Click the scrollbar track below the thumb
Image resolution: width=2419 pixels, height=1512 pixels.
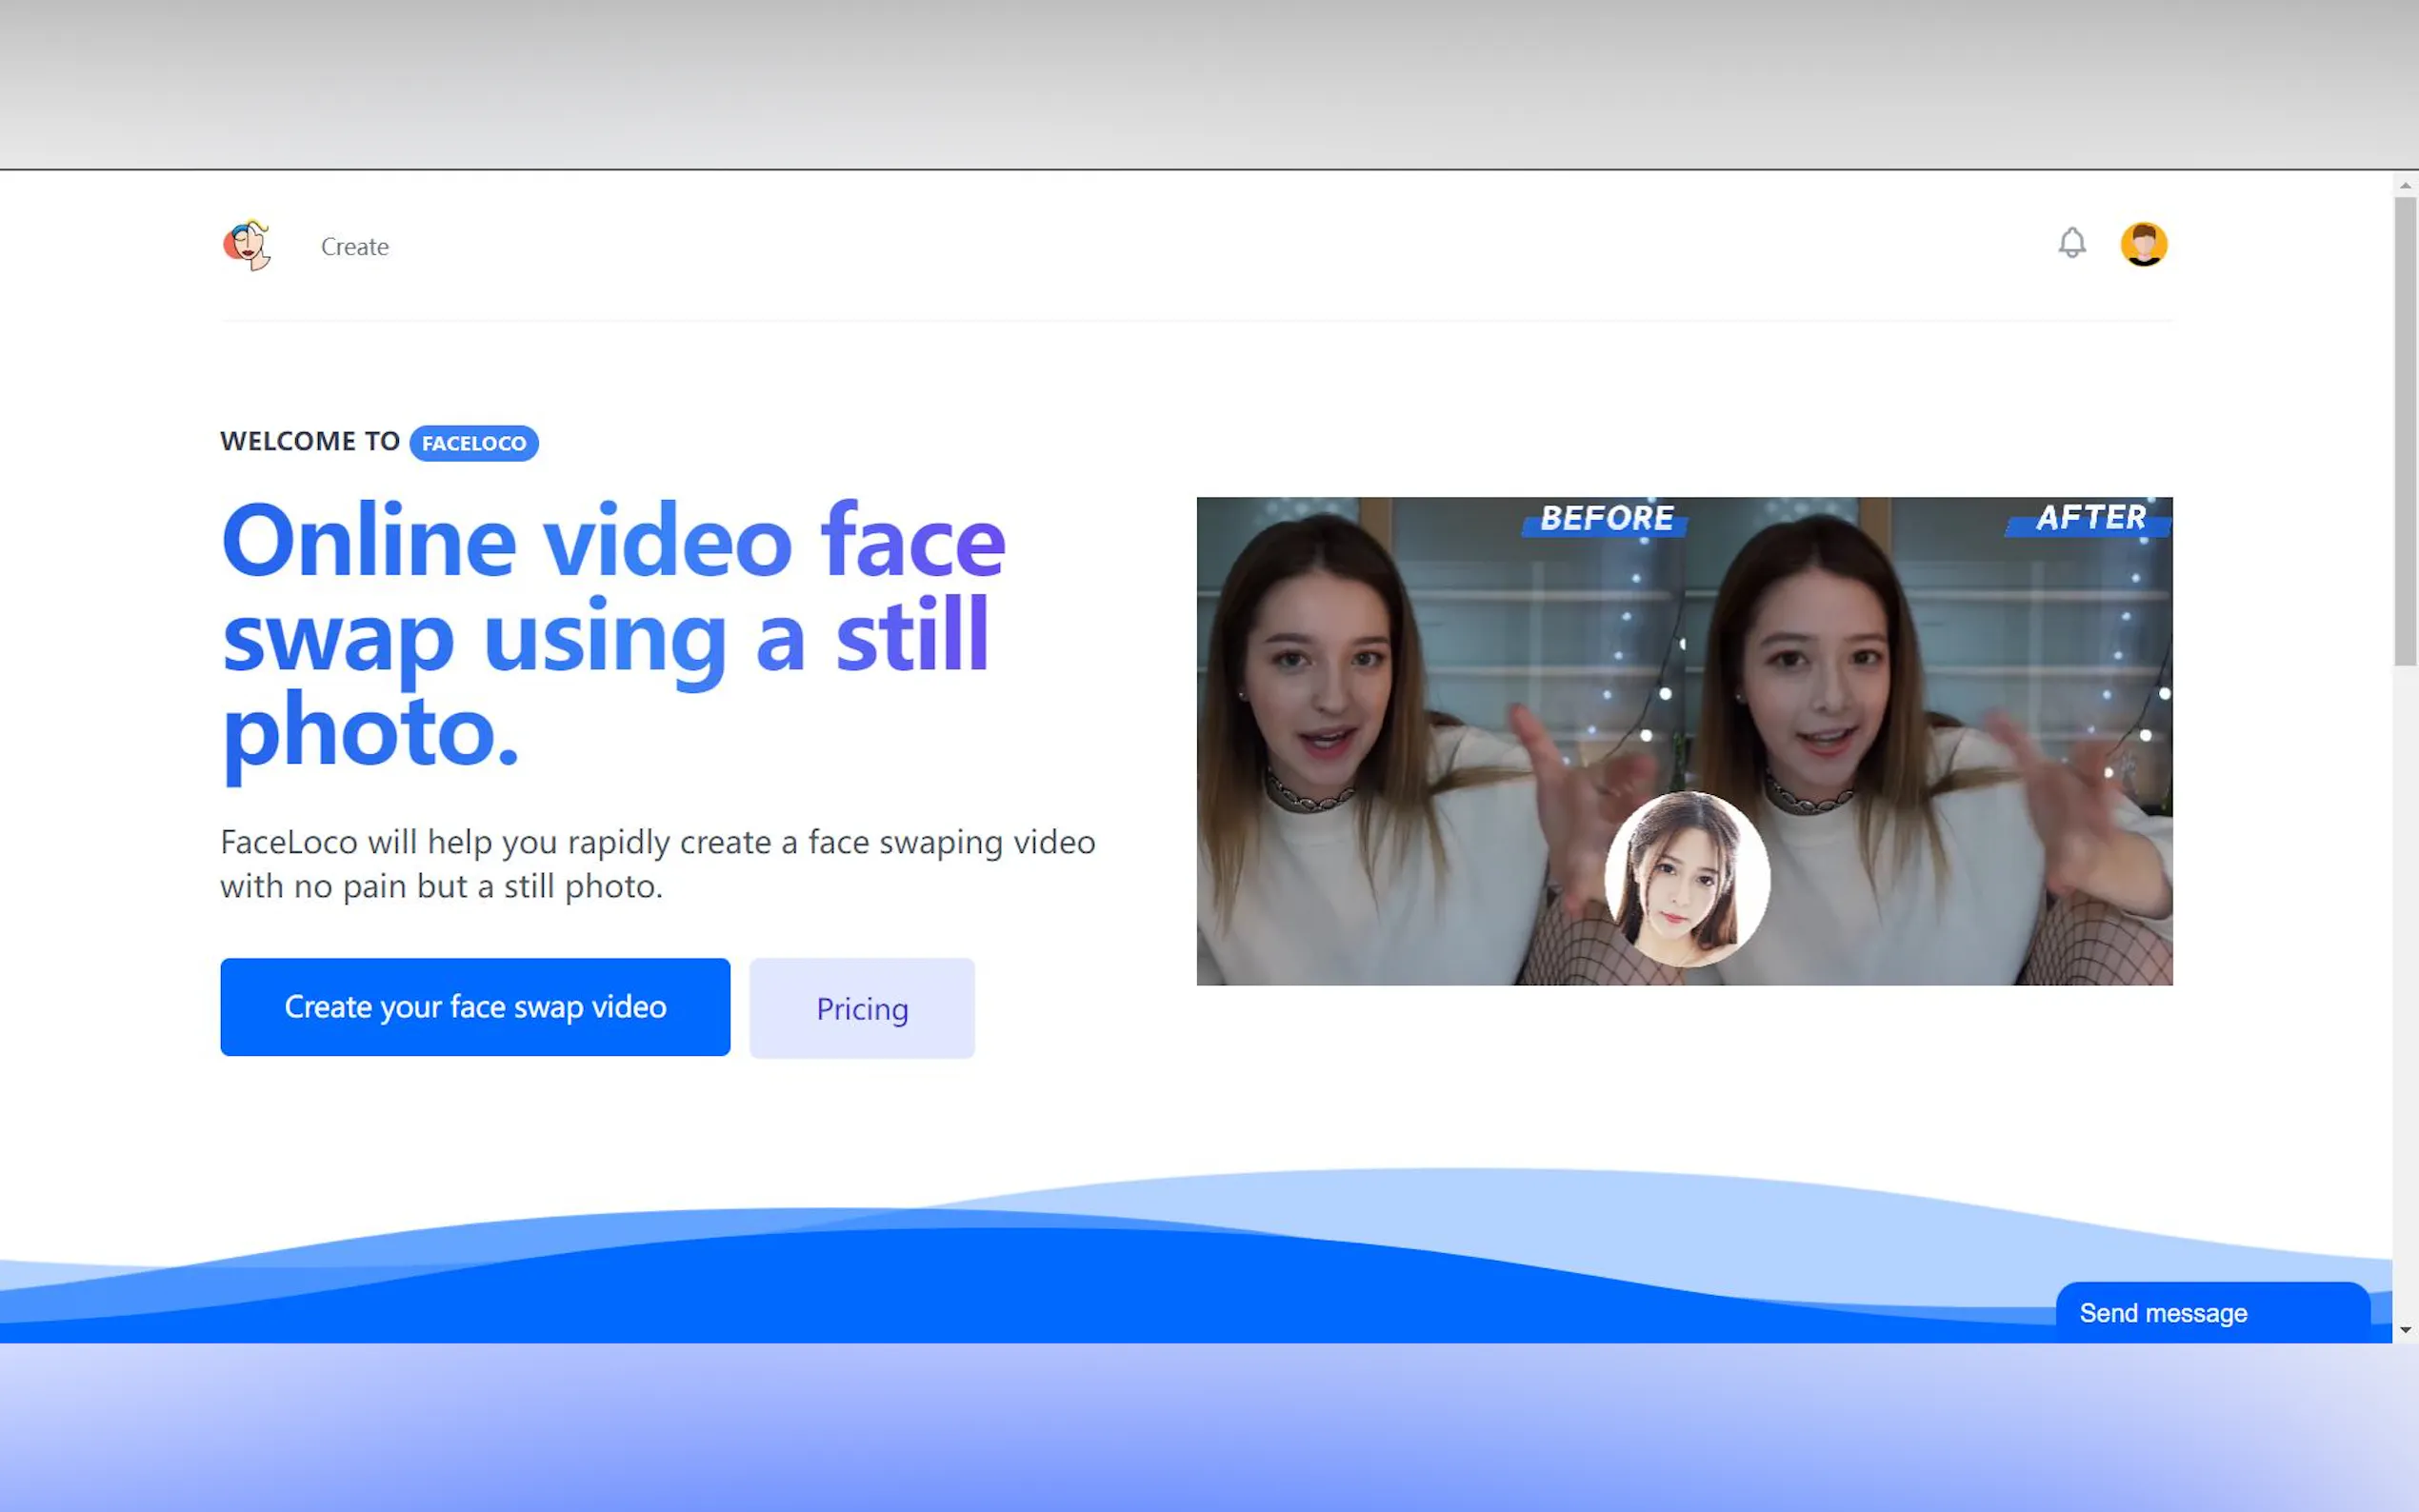(2405, 1000)
